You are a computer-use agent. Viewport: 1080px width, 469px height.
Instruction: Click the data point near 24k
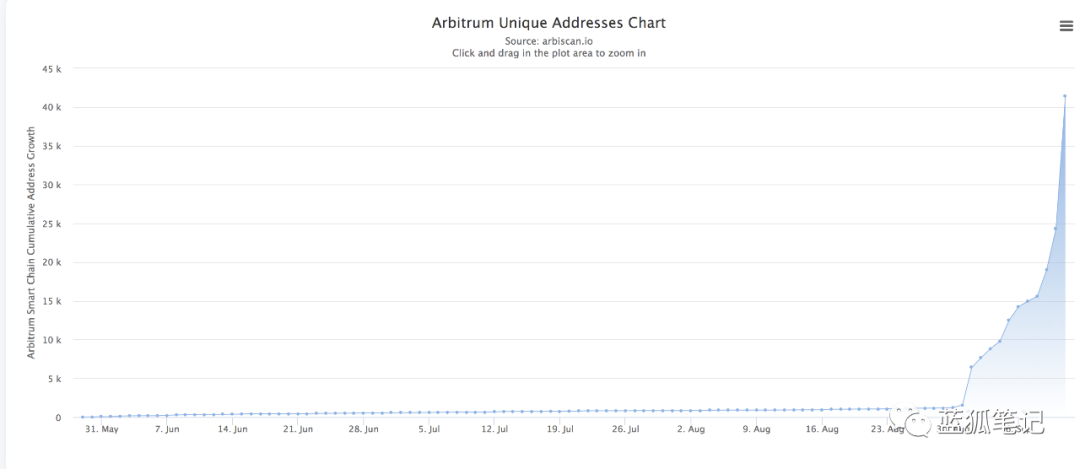point(1055,228)
